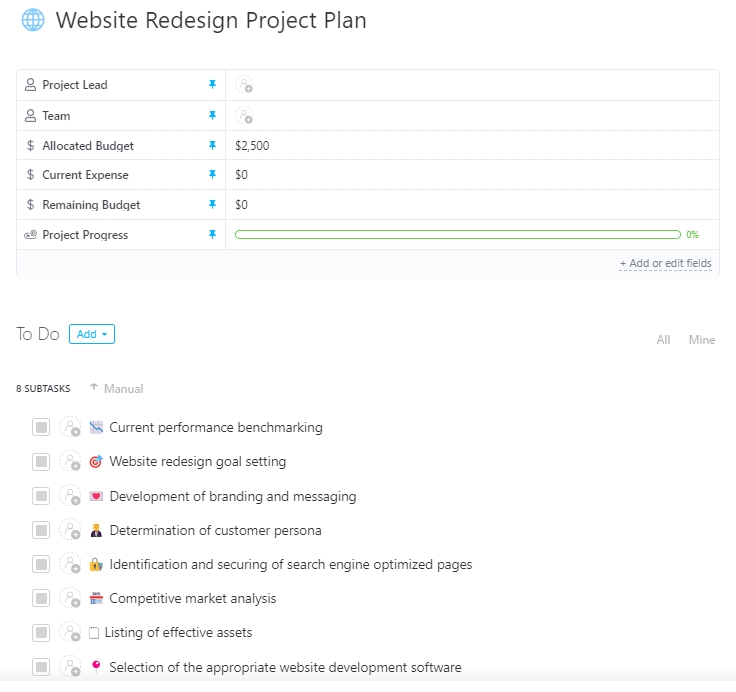Open Listing of effective assets subtask
This screenshot has height=692, width=736.
pos(178,632)
